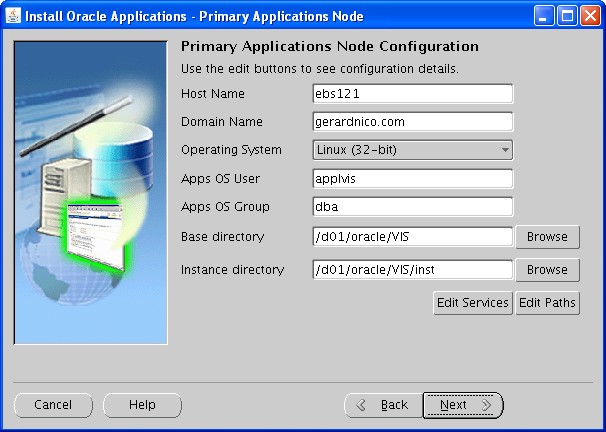Viewport: 606px width, 432px height.
Task: Browse for the Instance directory
Action: (x=547, y=269)
